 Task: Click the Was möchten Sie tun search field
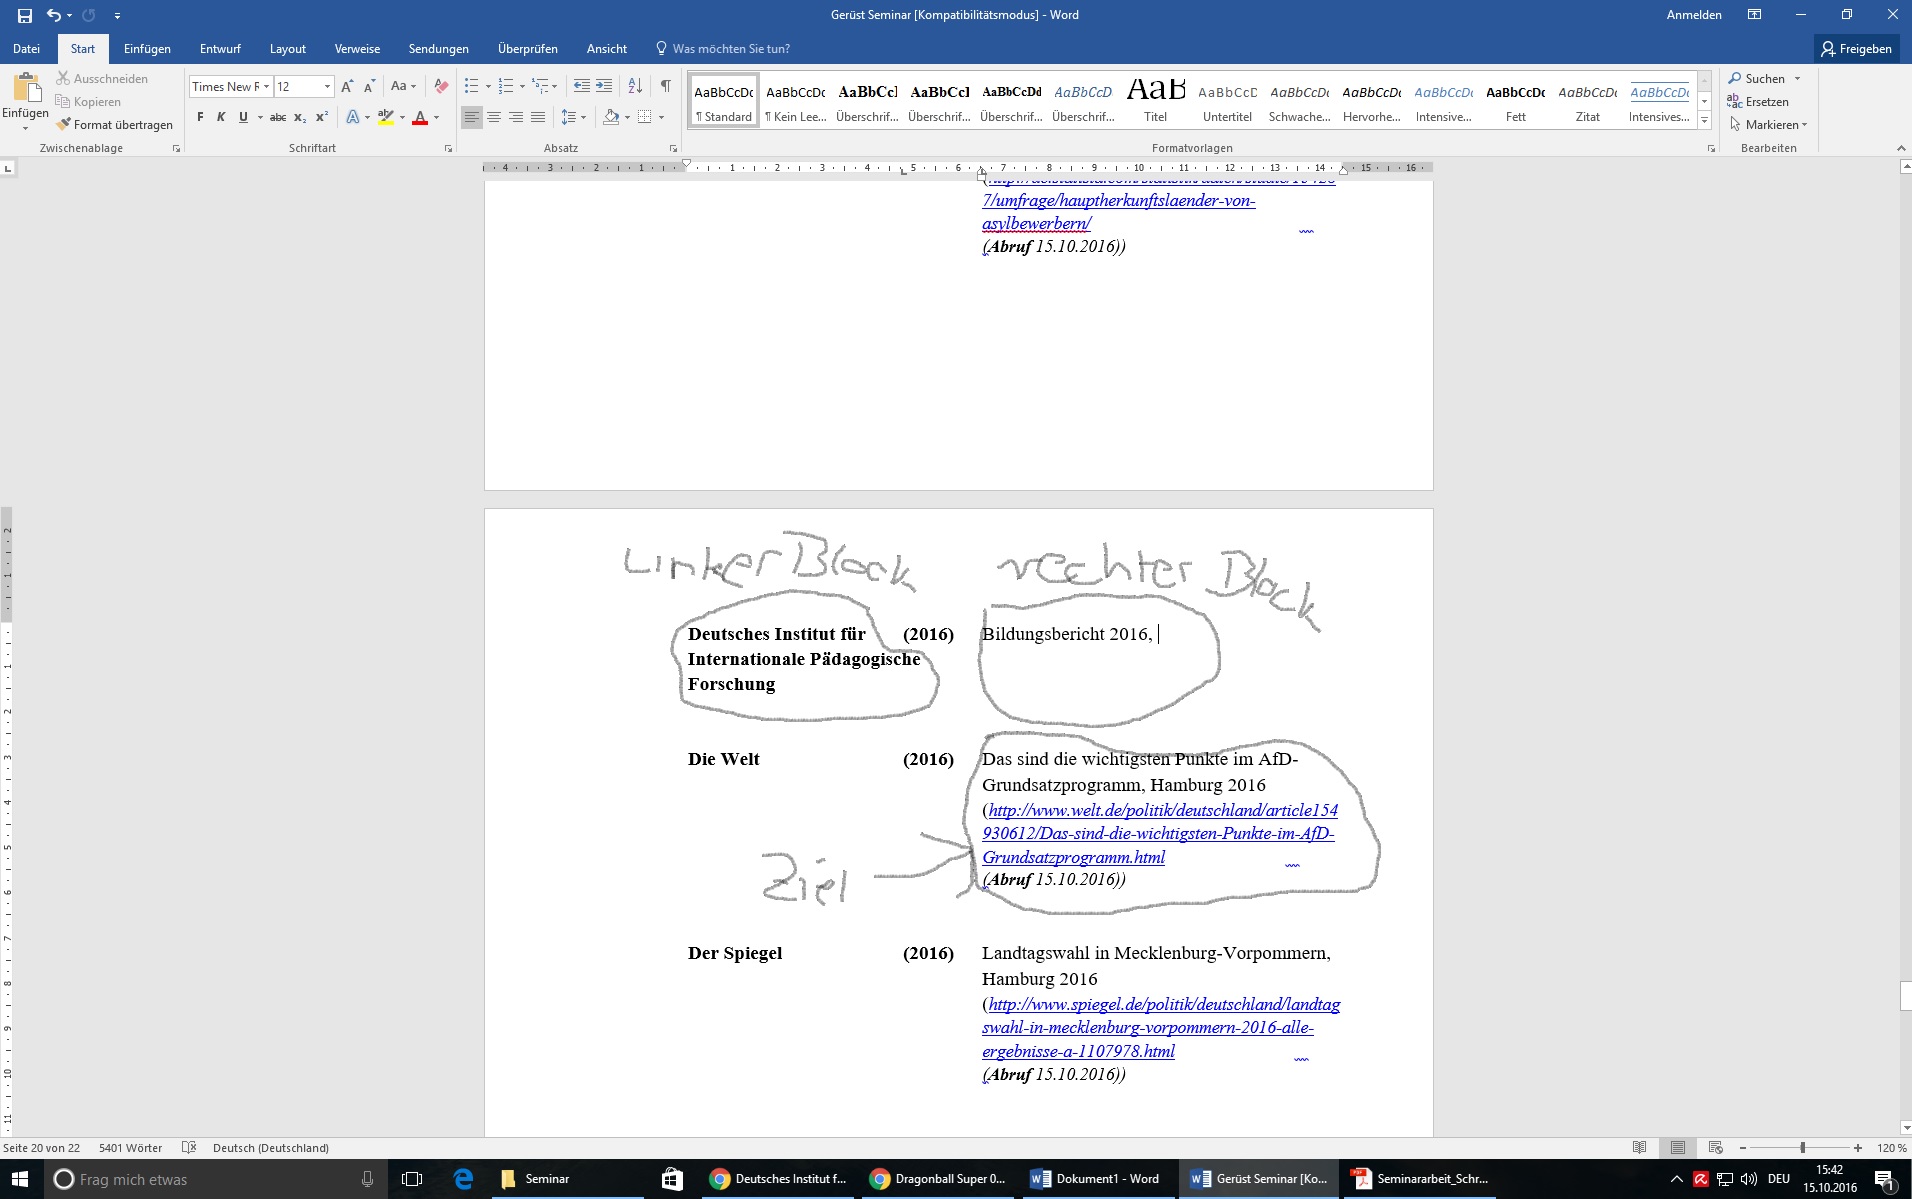[x=722, y=48]
